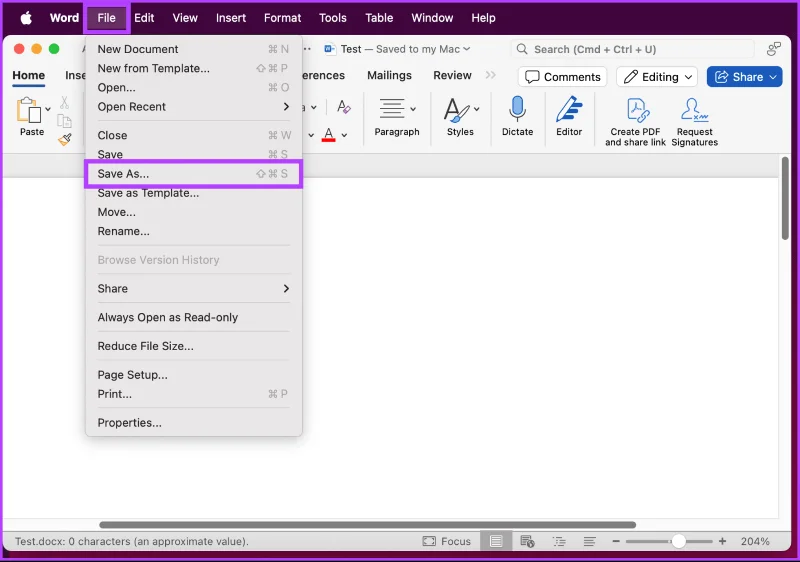
Task: Switch to Draft view icon
Action: tap(590, 541)
